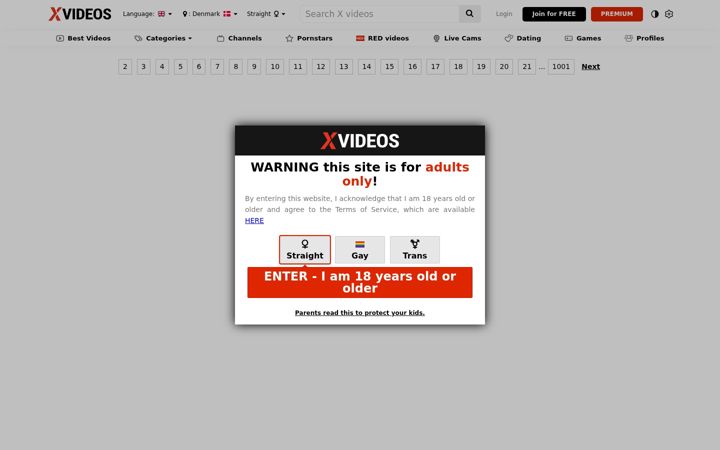Viewport: 720px width, 450px height.
Task: Go to page 16
Action: pos(412,67)
